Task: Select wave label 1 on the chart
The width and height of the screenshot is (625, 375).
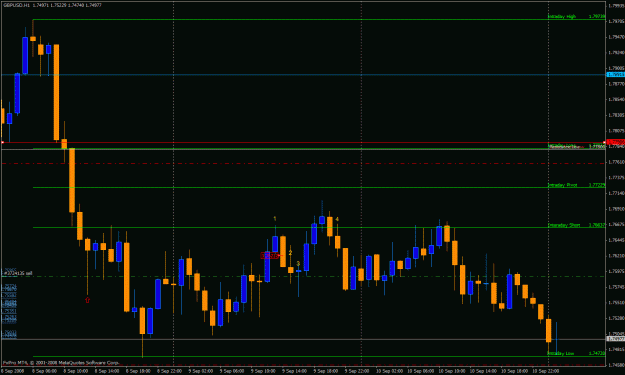Action: 275,219
